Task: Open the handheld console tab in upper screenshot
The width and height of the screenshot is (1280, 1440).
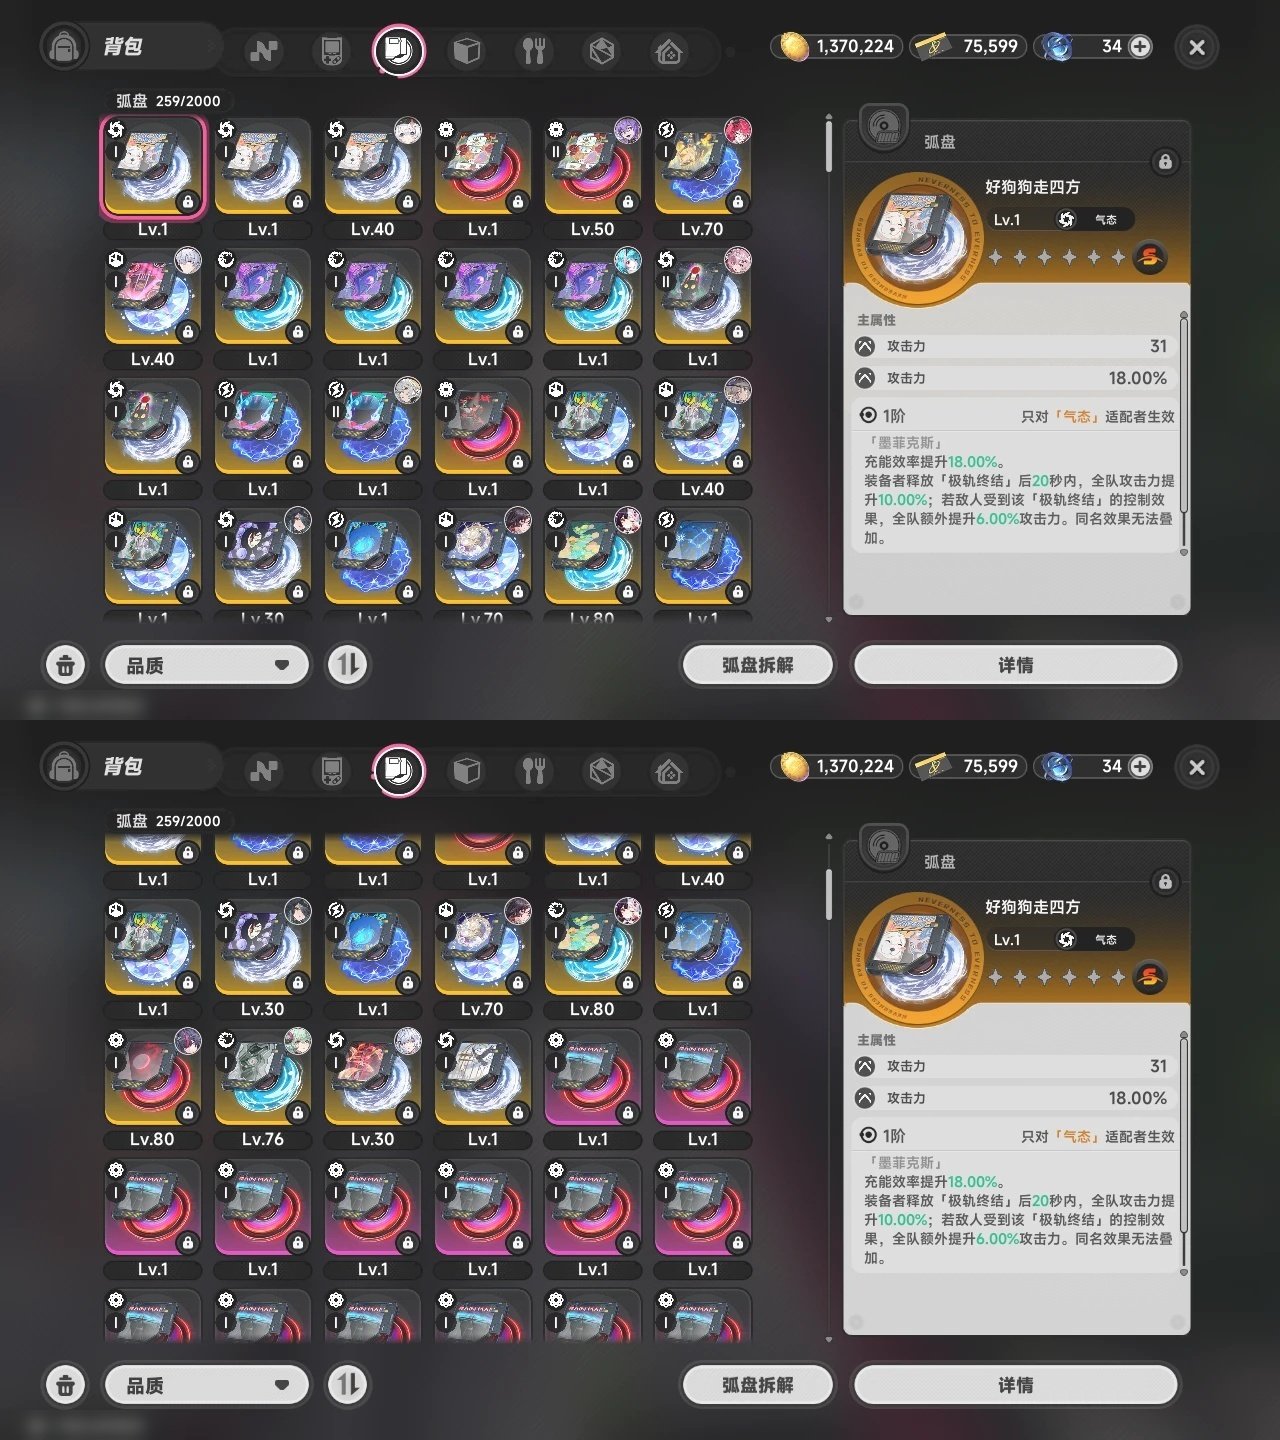Action: pyautogui.click(x=331, y=50)
